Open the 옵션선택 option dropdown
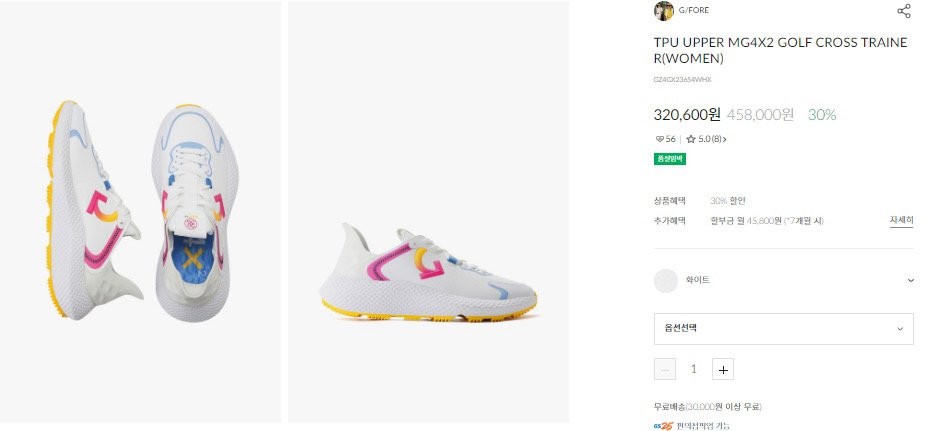The image size is (925, 431). (783, 329)
